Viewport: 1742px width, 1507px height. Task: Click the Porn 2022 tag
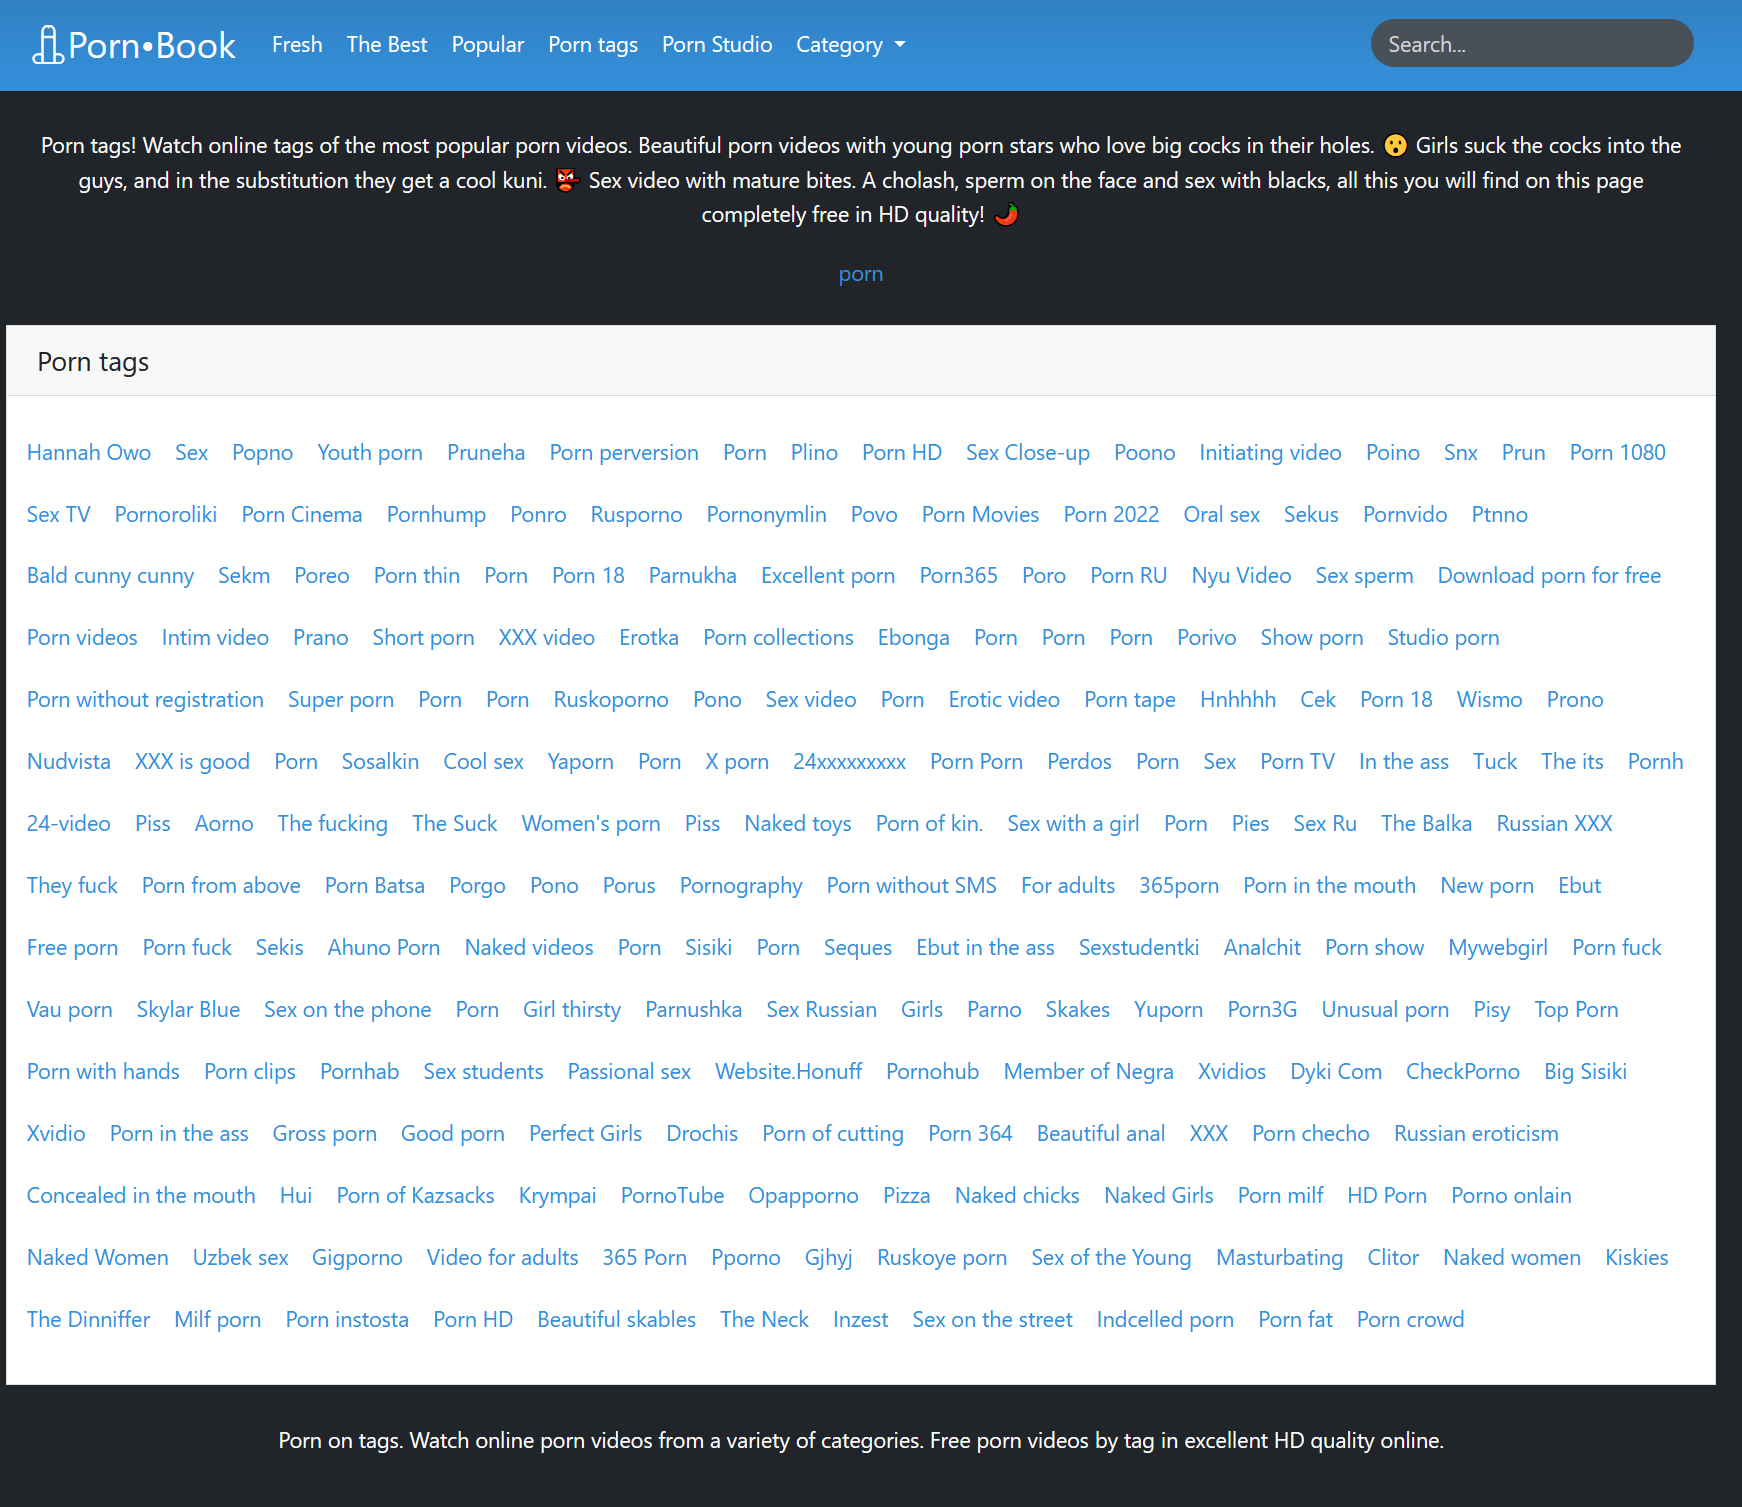(1111, 515)
